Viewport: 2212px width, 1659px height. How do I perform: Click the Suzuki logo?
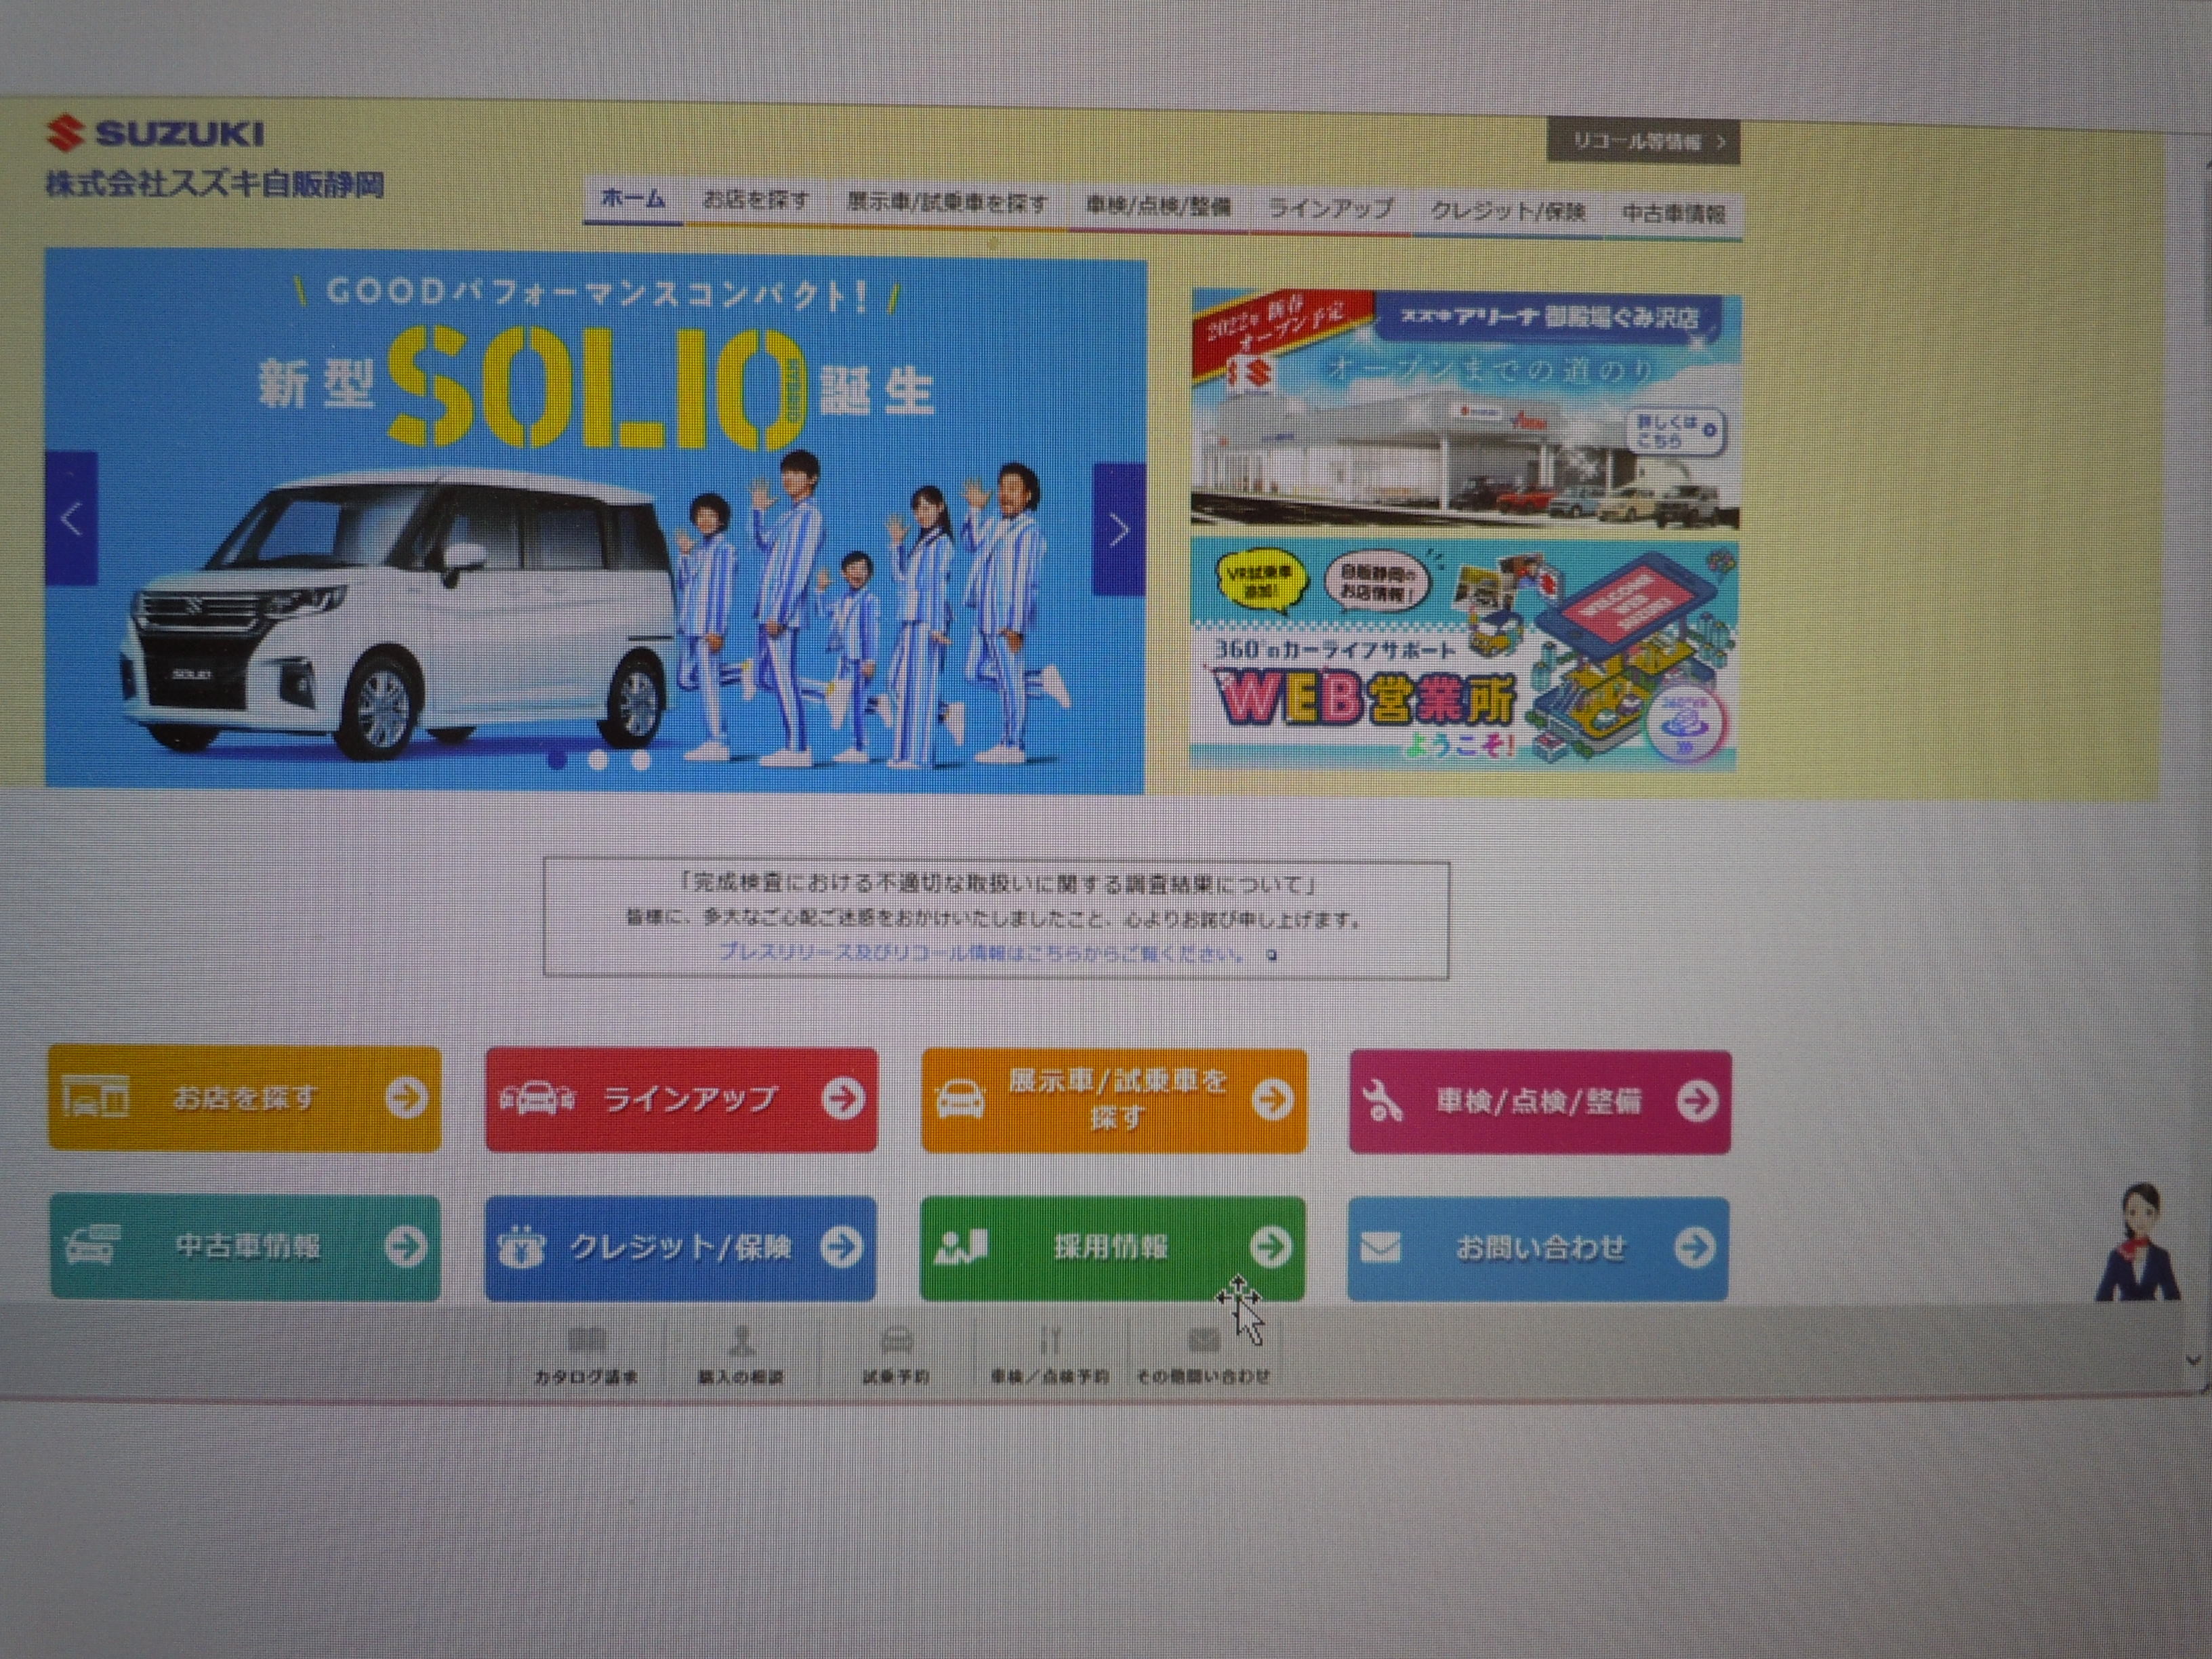[156, 133]
